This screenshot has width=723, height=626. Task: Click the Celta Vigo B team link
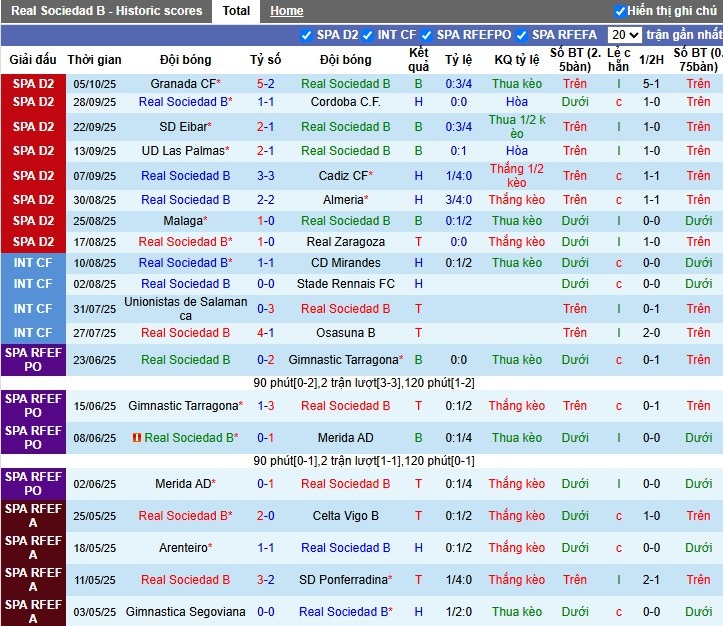(345, 516)
